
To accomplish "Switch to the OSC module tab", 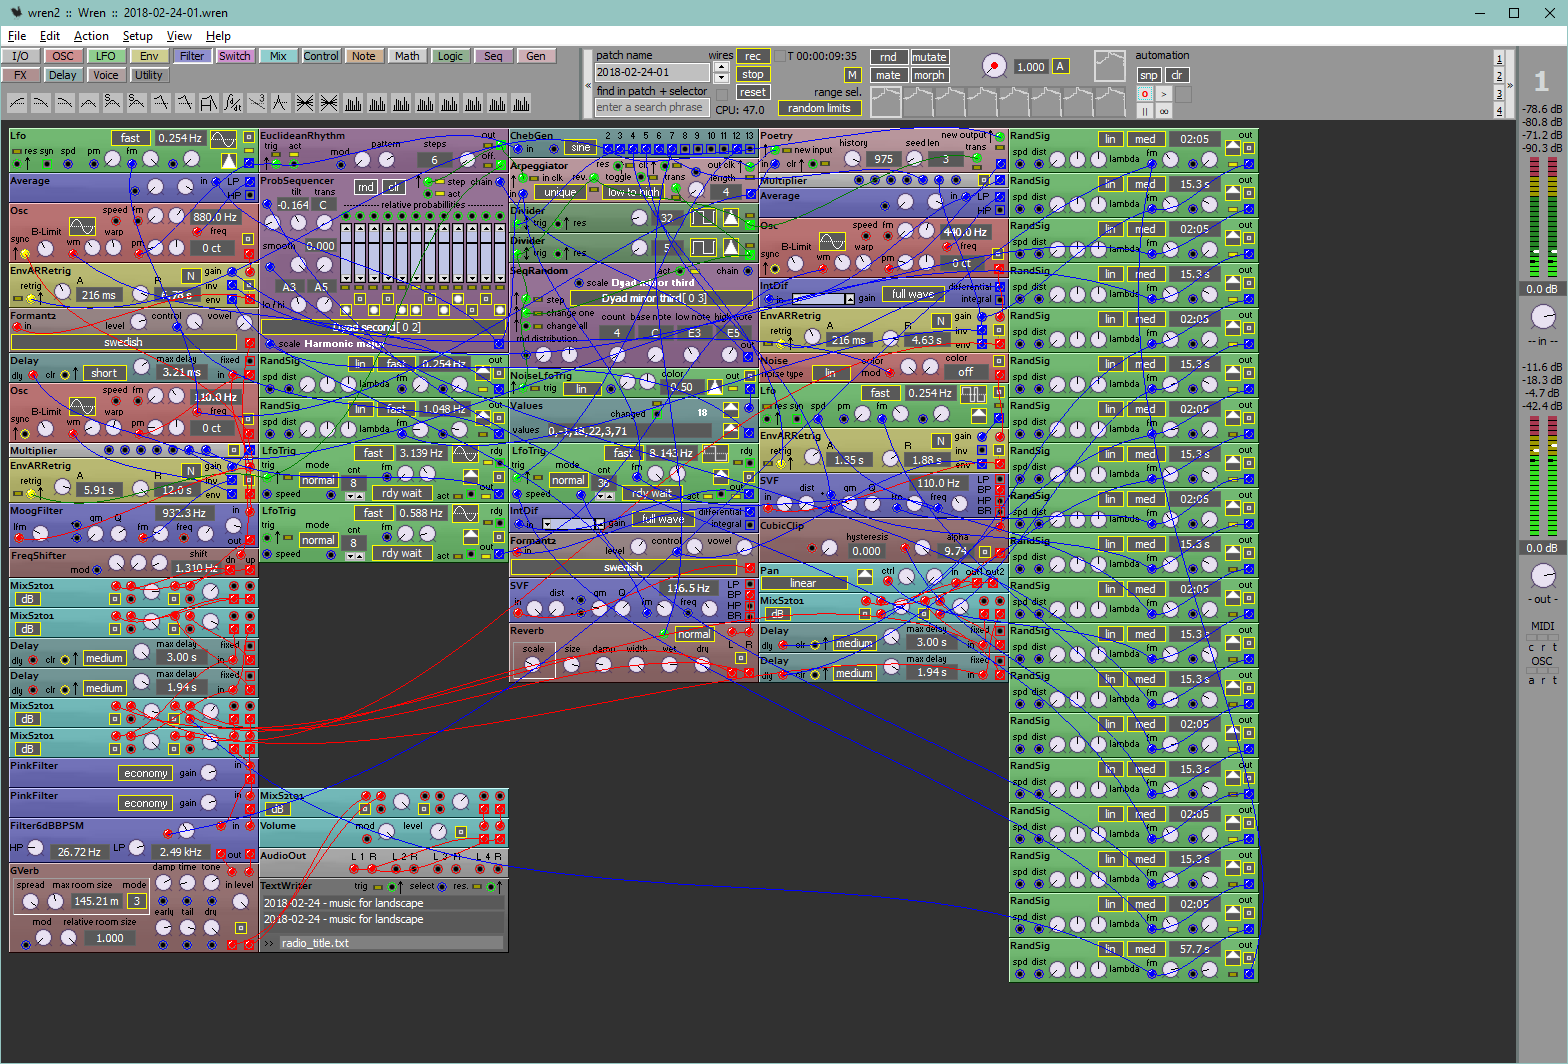I will click(x=63, y=56).
